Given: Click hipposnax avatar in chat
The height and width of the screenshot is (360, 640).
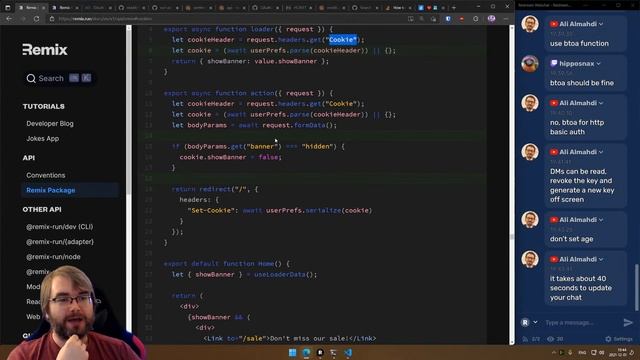Looking at the screenshot, I should click(530, 64).
